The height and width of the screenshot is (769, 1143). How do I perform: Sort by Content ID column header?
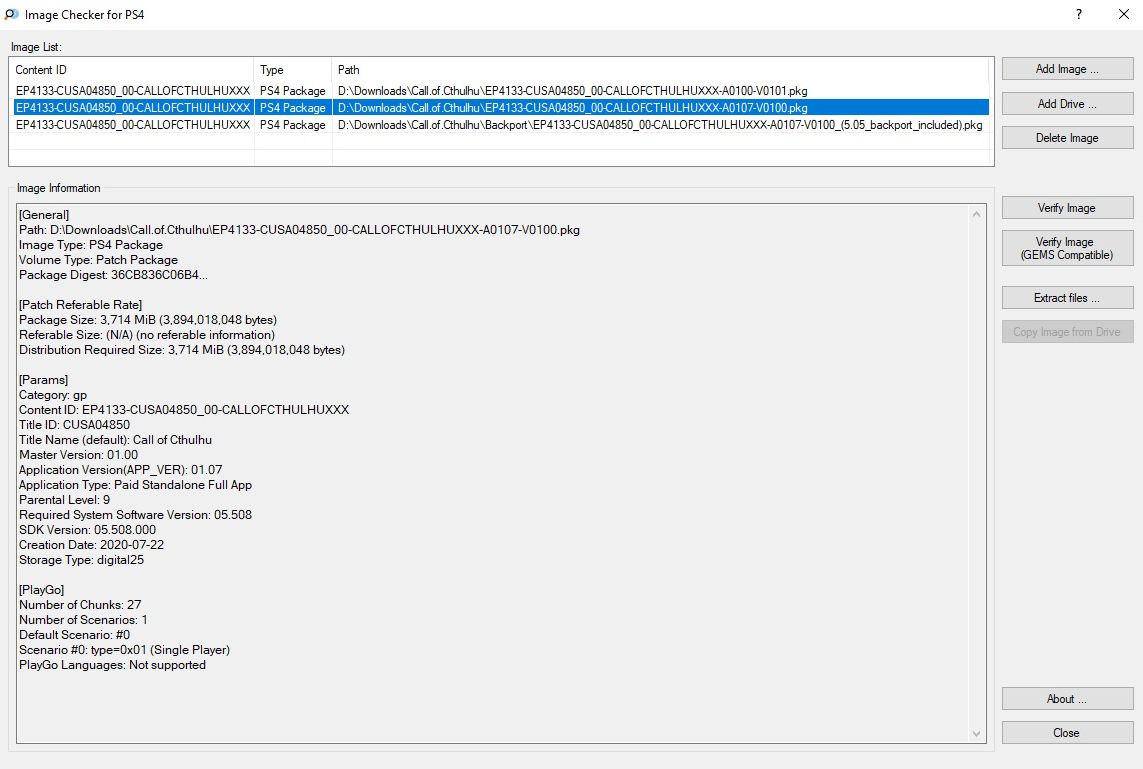(133, 70)
